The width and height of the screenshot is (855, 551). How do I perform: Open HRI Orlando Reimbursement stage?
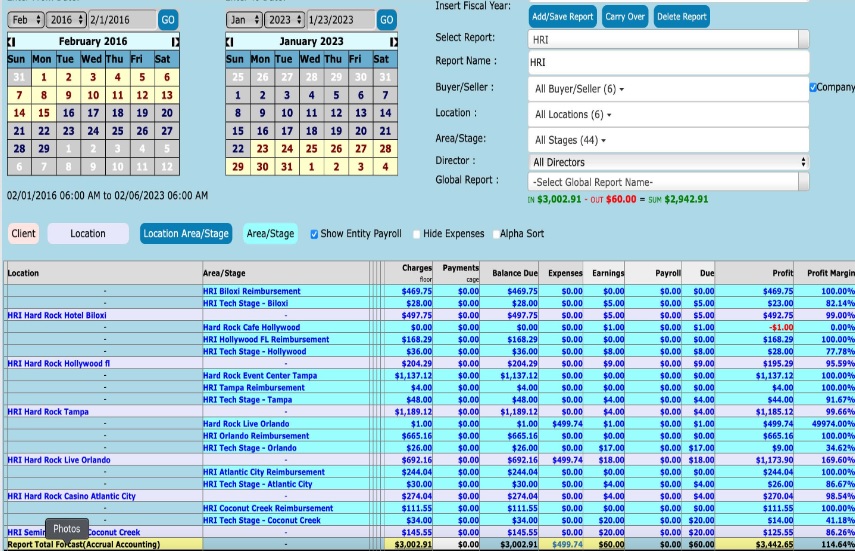point(256,436)
